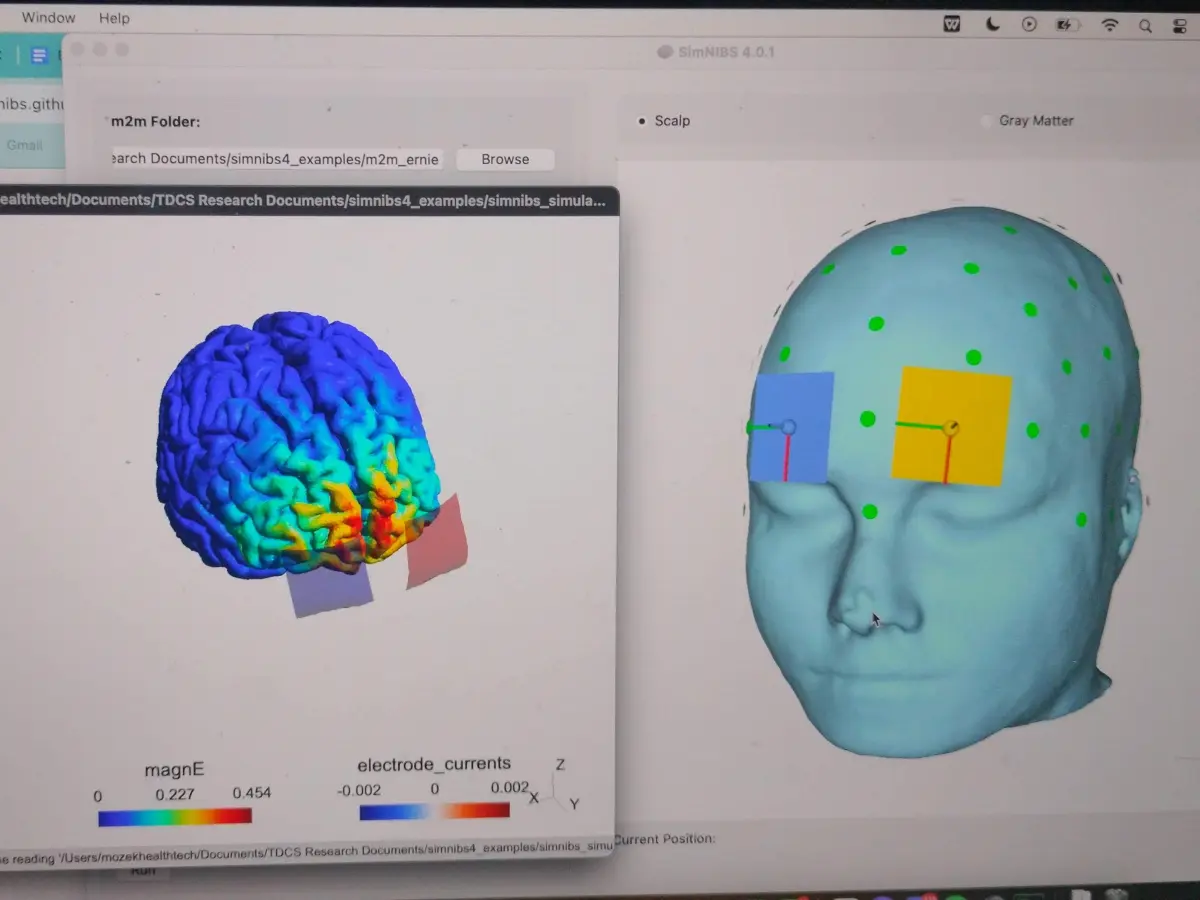Open the battery status icon
Viewport: 1200px width, 900px height.
click(1068, 24)
